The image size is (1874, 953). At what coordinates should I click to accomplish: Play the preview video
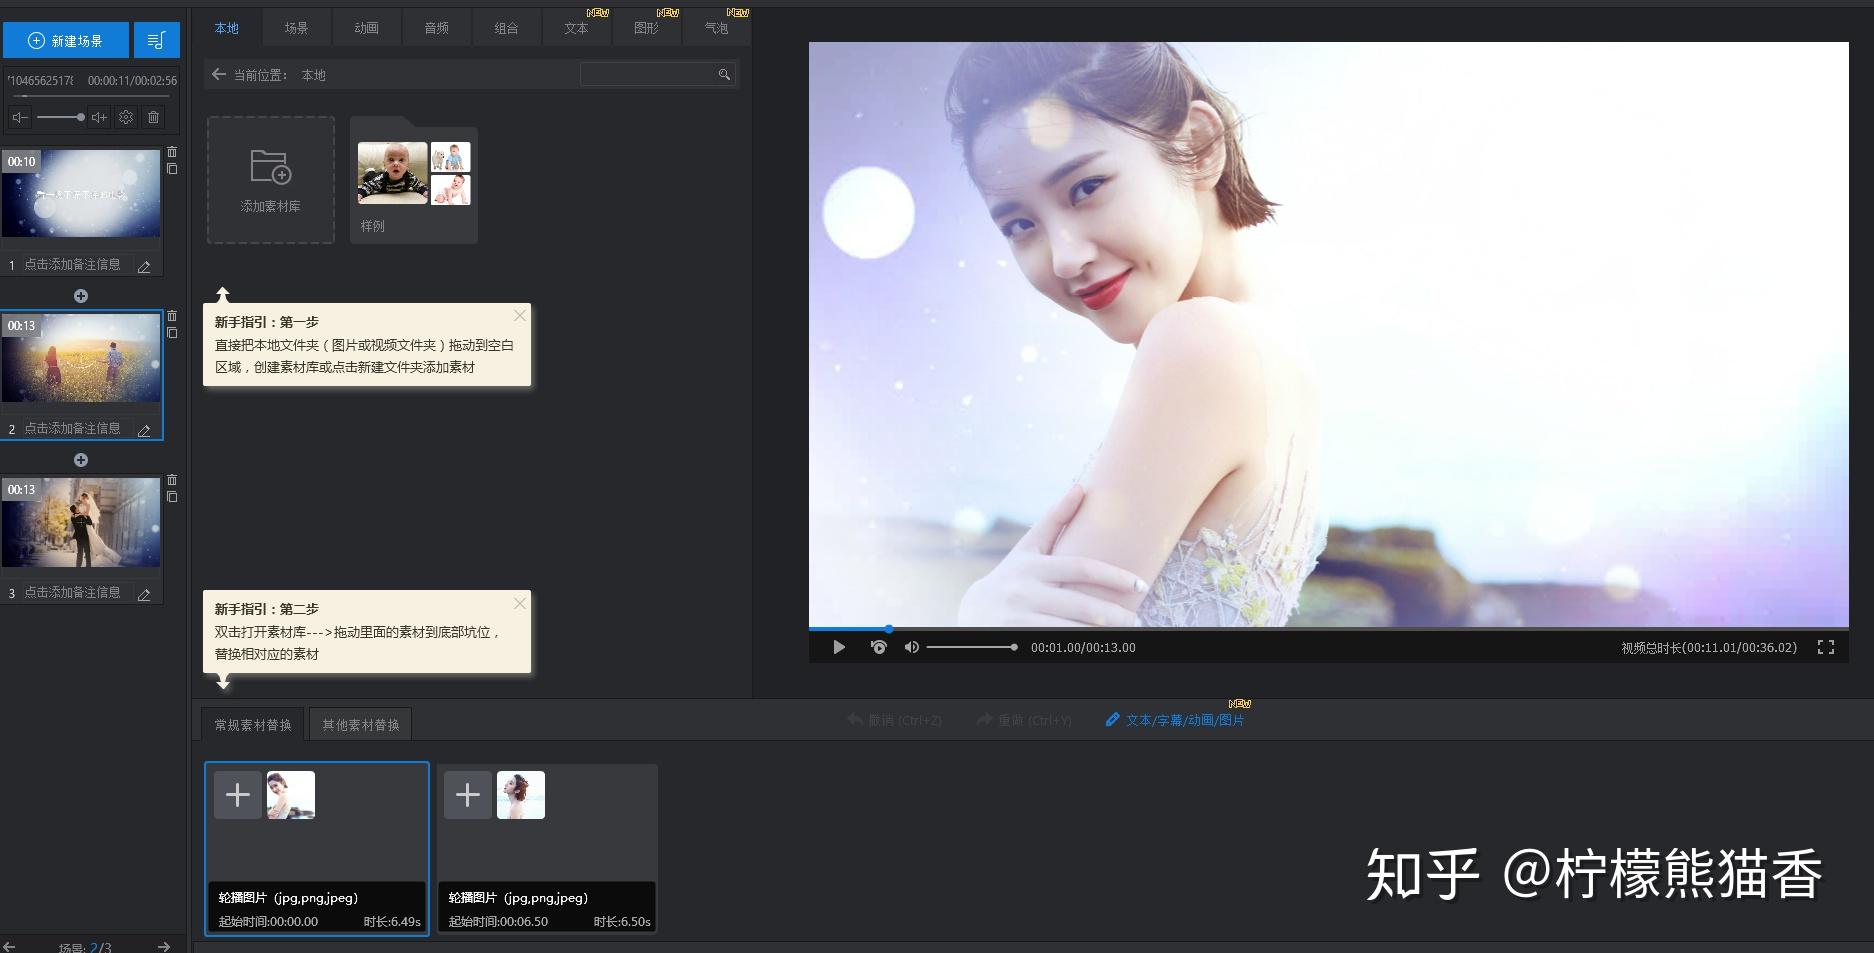click(x=839, y=647)
